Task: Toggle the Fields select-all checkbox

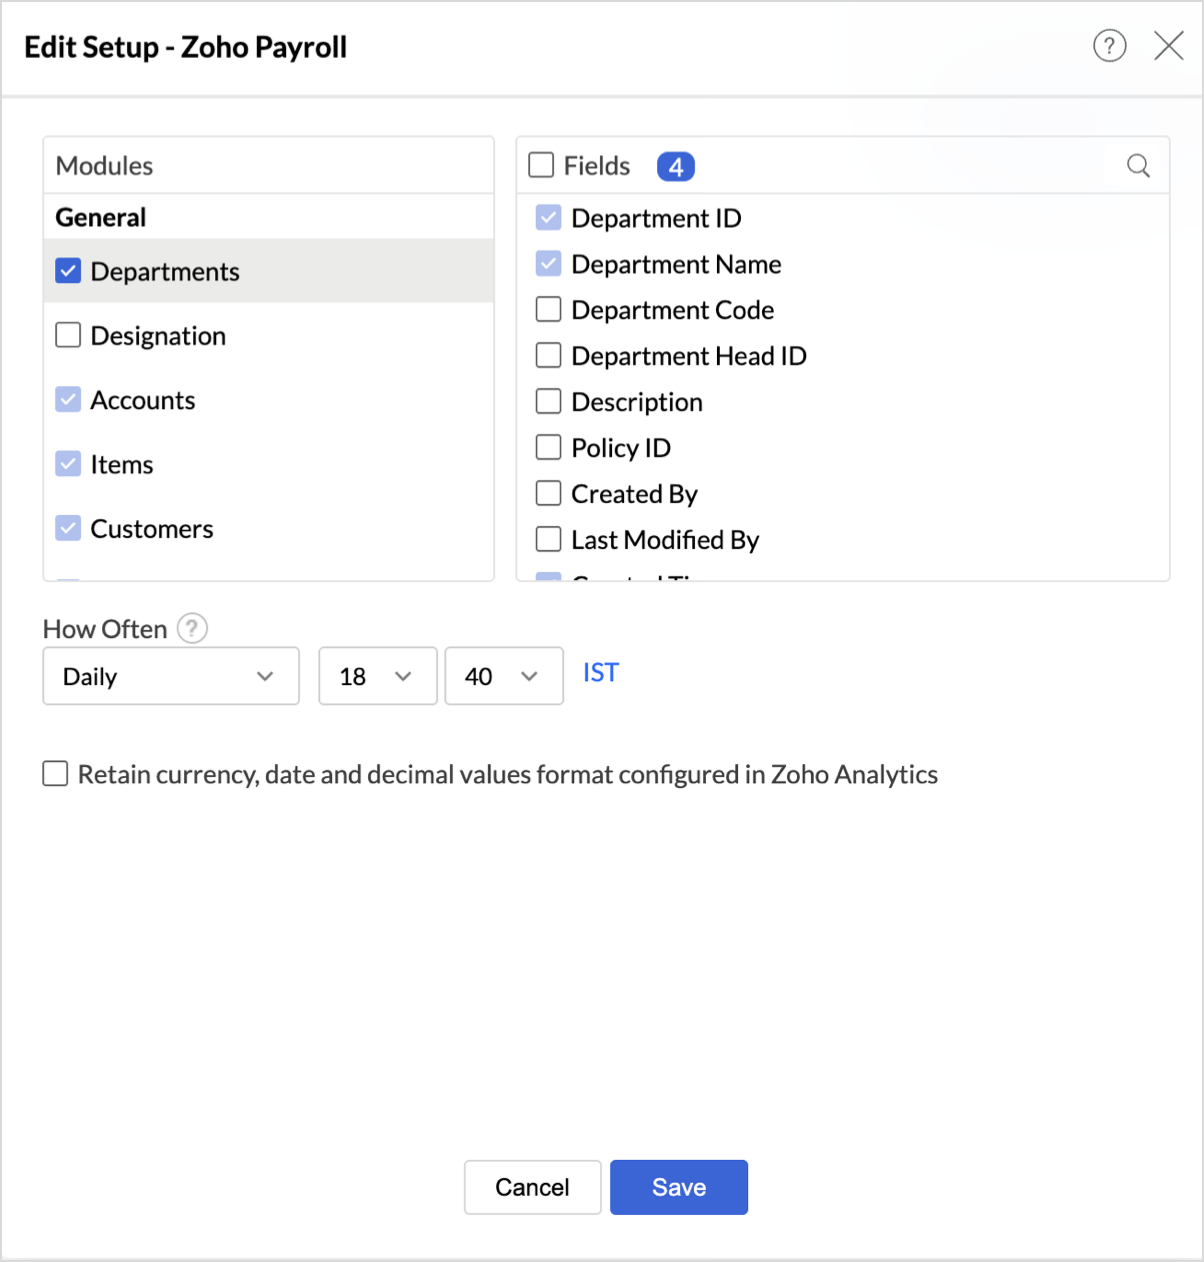Action: tap(541, 165)
